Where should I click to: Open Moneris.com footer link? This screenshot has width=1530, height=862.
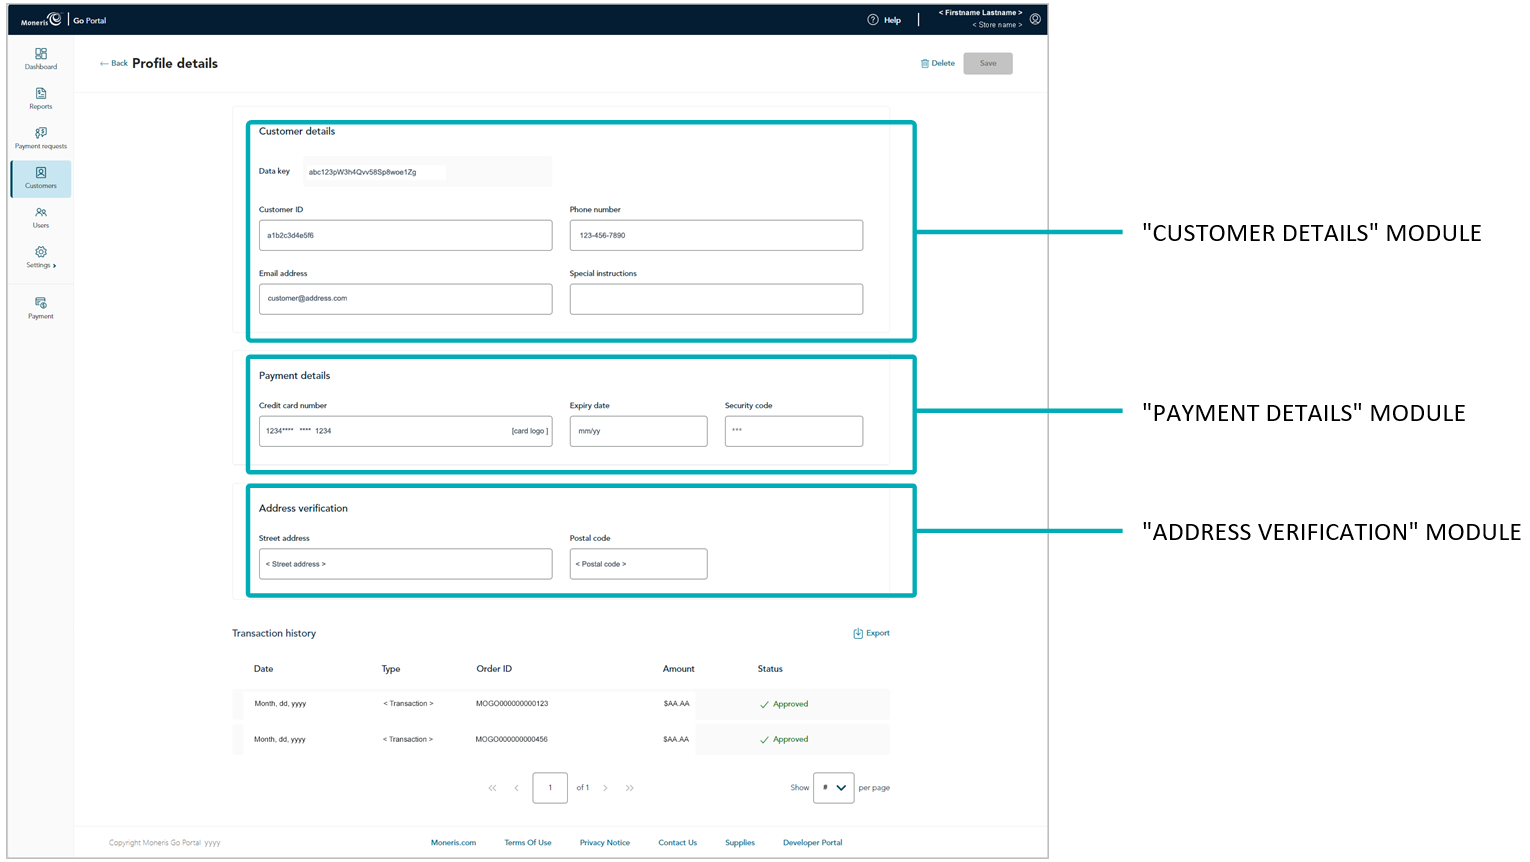(453, 843)
